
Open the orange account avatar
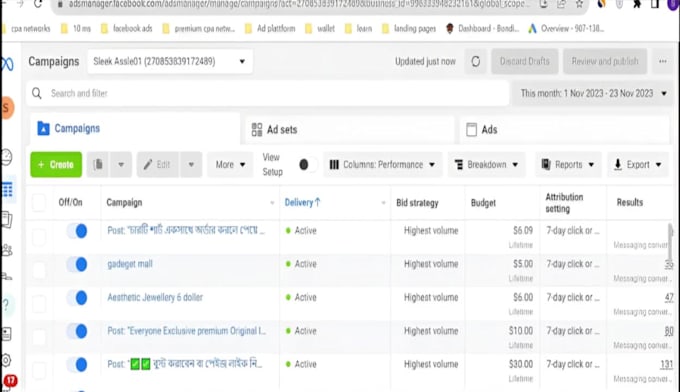[x=7, y=108]
